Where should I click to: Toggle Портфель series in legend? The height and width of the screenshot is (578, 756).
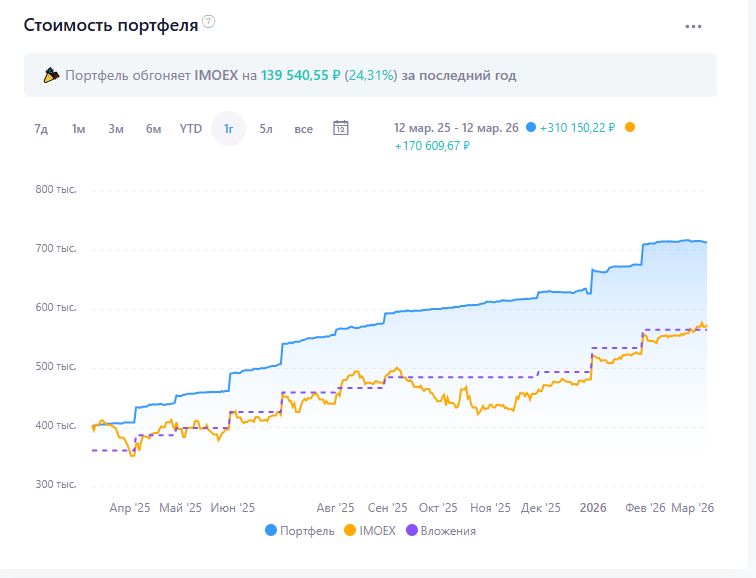[300, 531]
